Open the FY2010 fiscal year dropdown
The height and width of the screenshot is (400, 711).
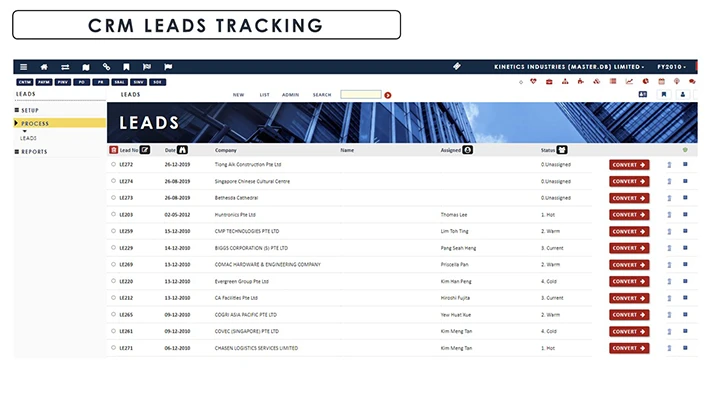pyautogui.click(x=672, y=67)
